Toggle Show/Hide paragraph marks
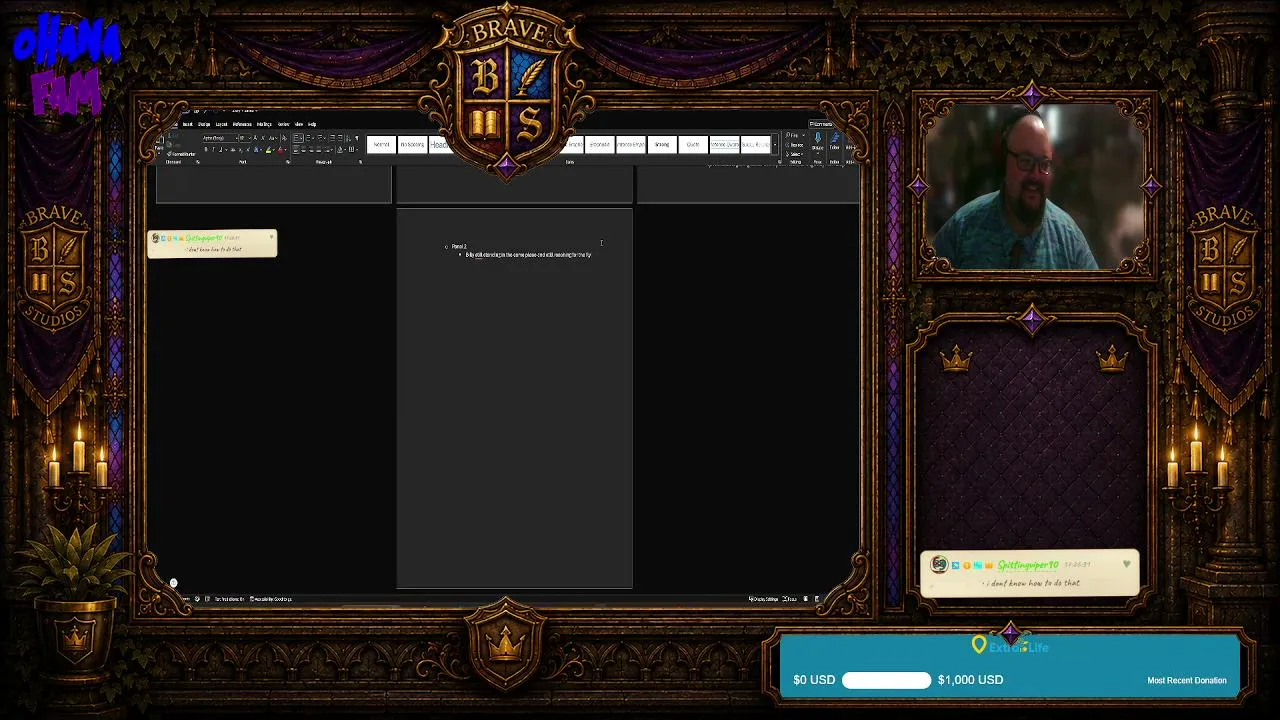The image size is (1280, 720). [x=357, y=138]
